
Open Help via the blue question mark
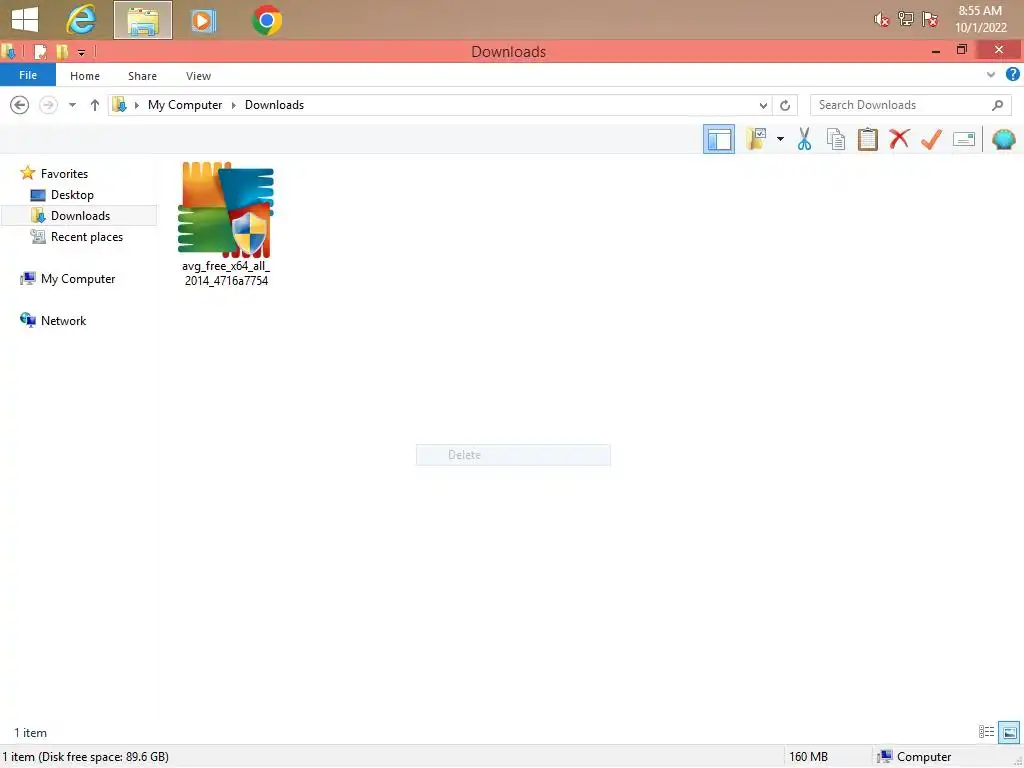pos(1013,74)
